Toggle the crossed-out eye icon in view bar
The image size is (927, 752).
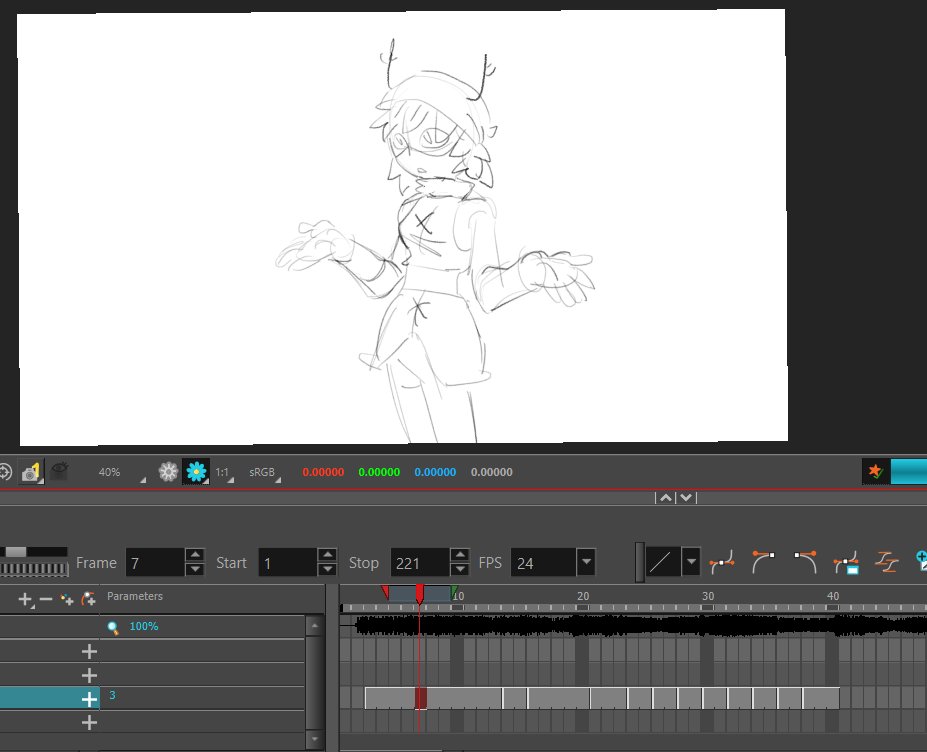[60, 471]
